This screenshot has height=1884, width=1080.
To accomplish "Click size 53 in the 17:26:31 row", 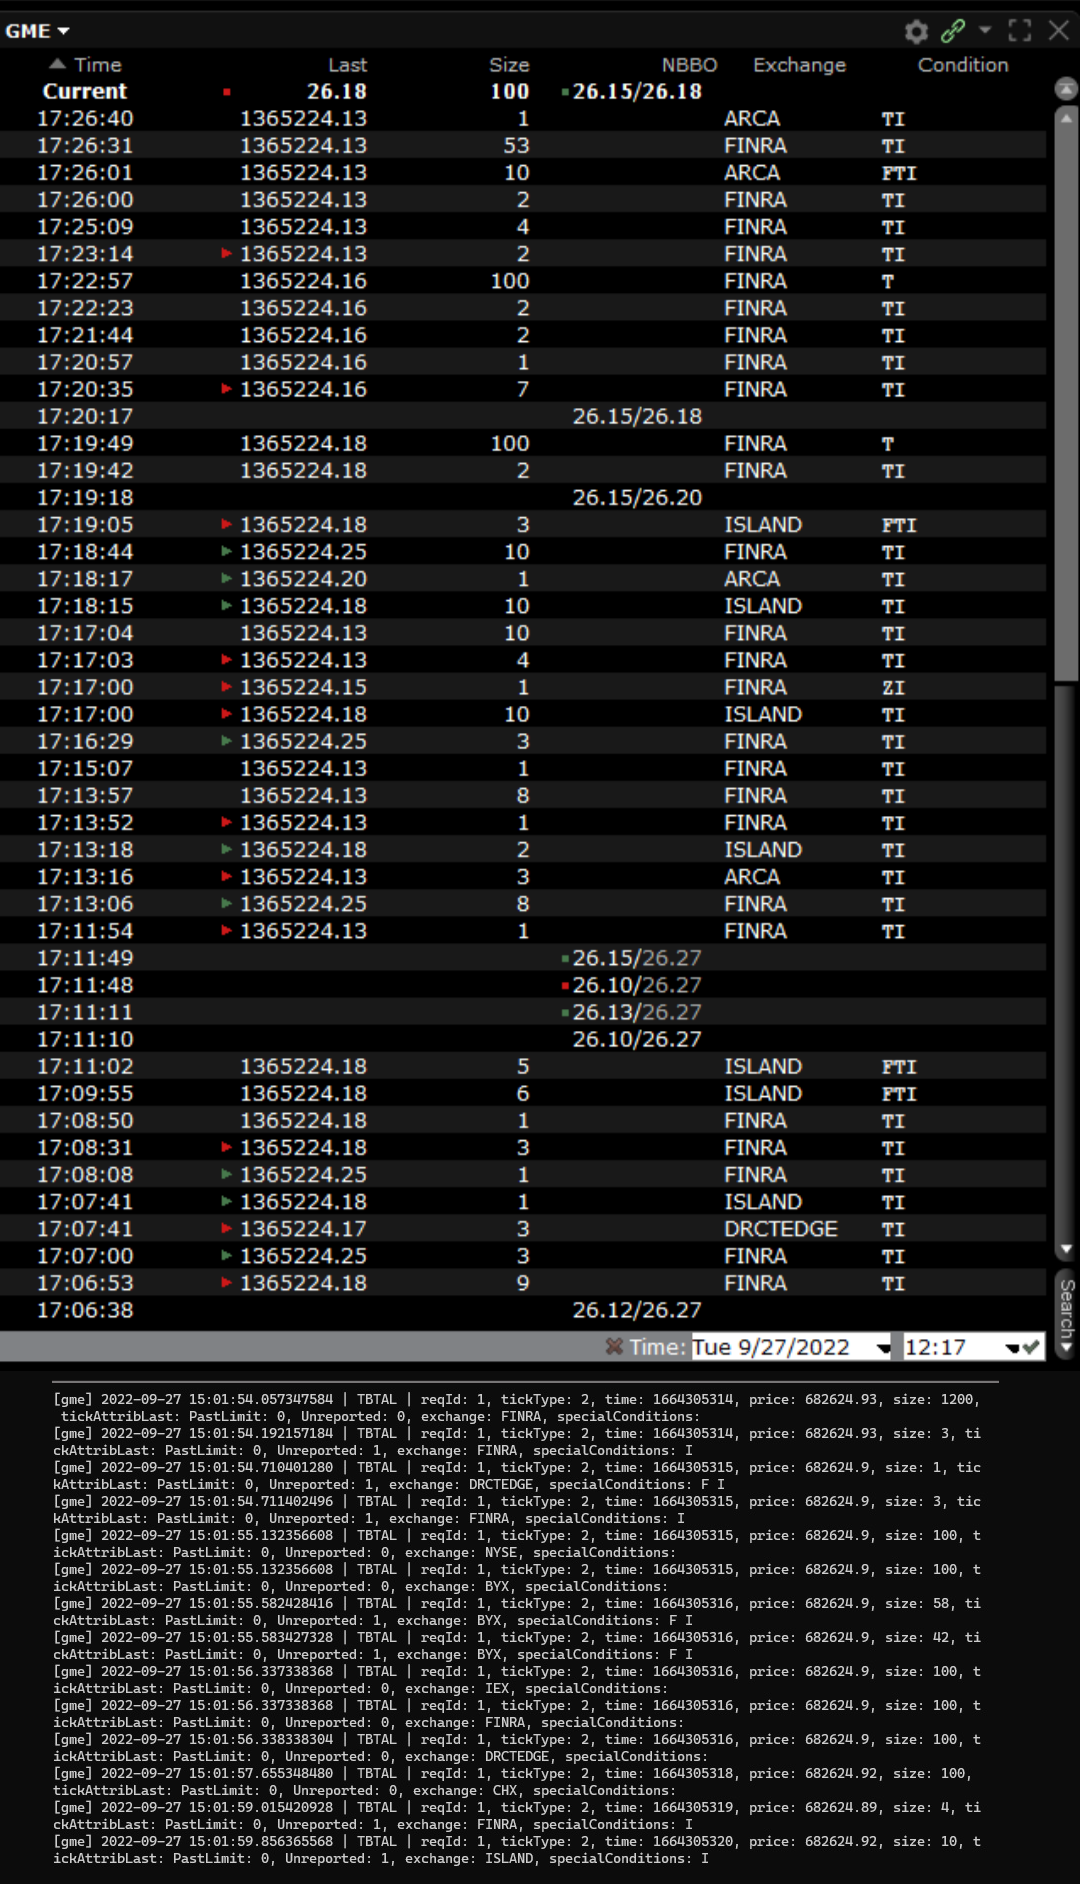I will pyautogui.click(x=516, y=146).
